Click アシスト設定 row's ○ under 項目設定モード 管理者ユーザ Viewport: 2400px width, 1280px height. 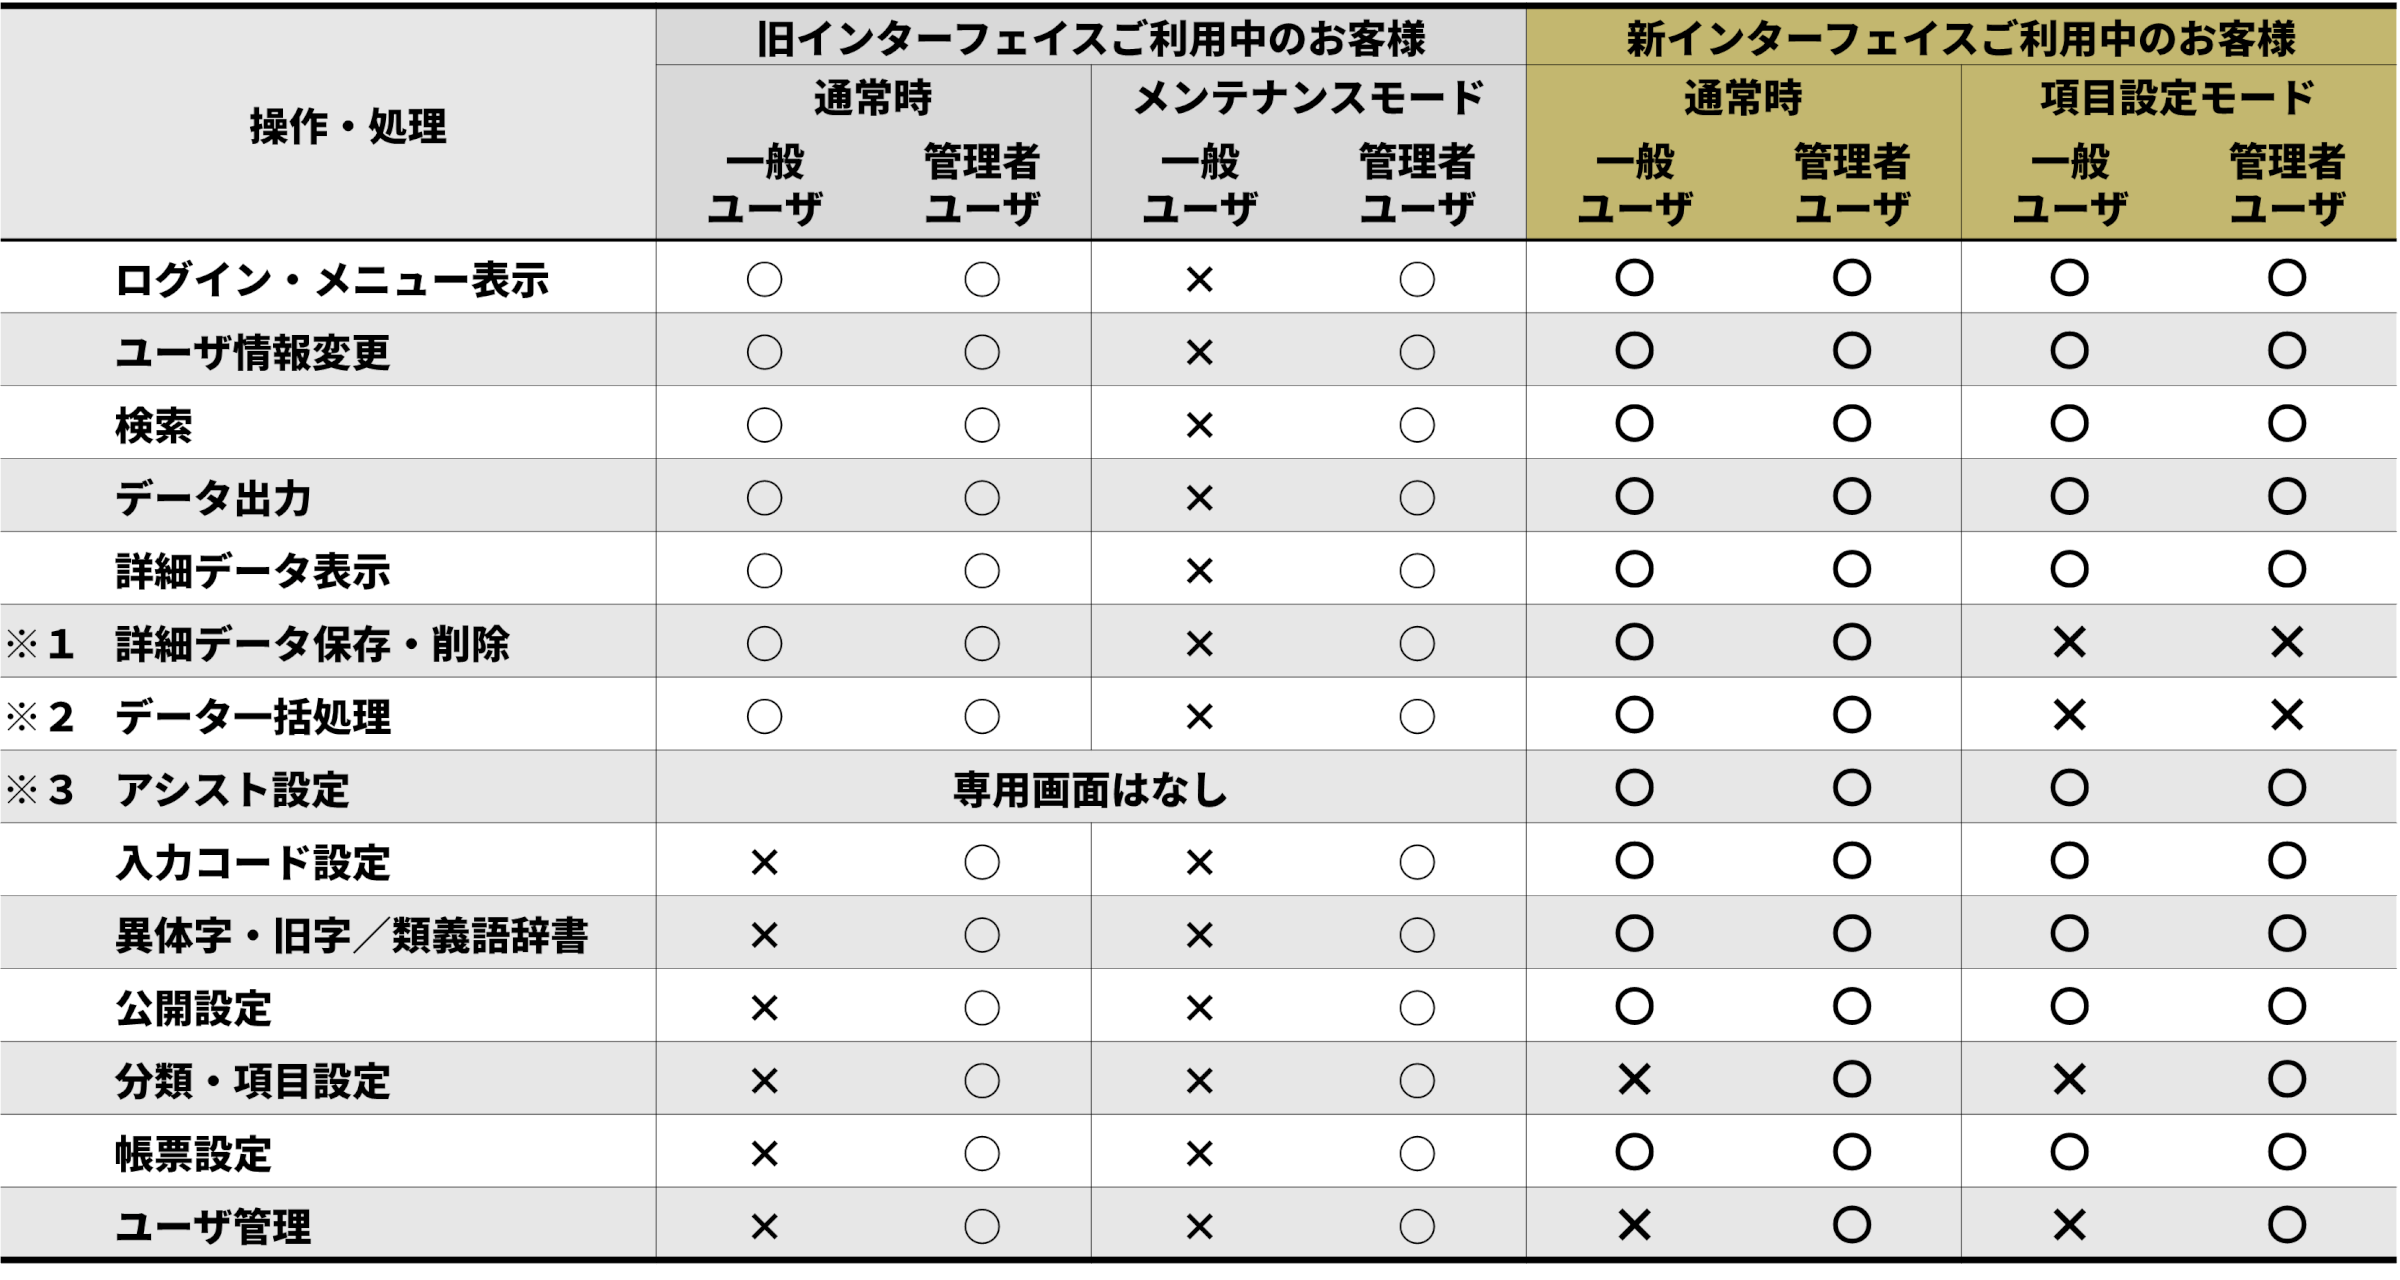(2286, 788)
